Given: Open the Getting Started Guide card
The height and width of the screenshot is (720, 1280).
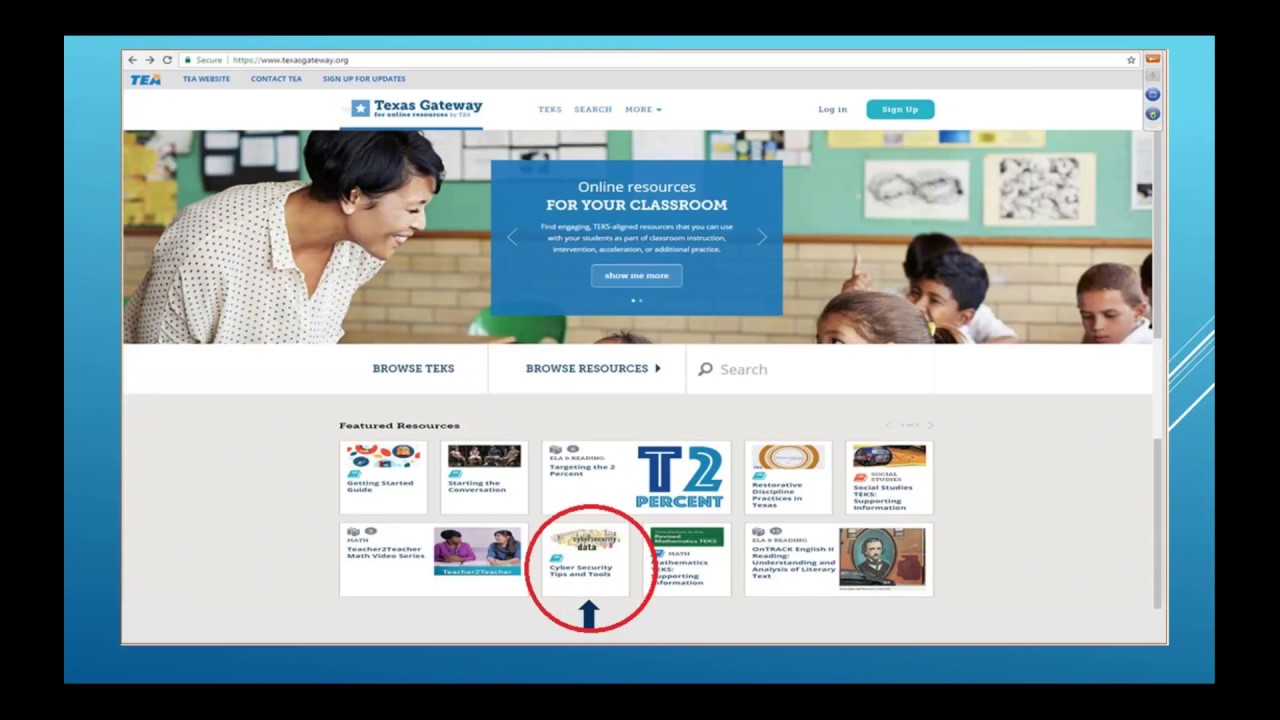Looking at the screenshot, I should coord(383,478).
